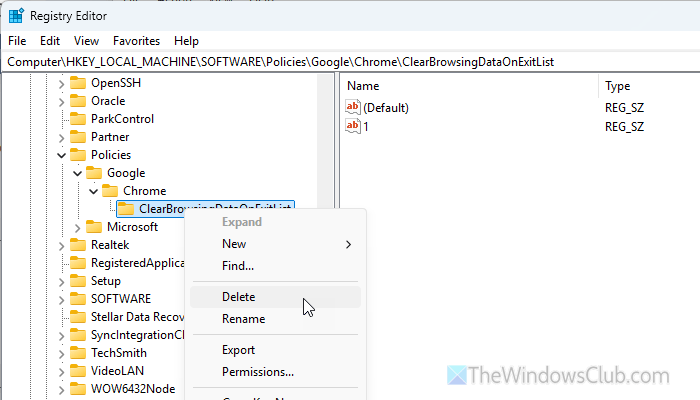Select the ClearBrowsingDataOnExitList folder icon
The image size is (700, 400).
pos(126,209)
